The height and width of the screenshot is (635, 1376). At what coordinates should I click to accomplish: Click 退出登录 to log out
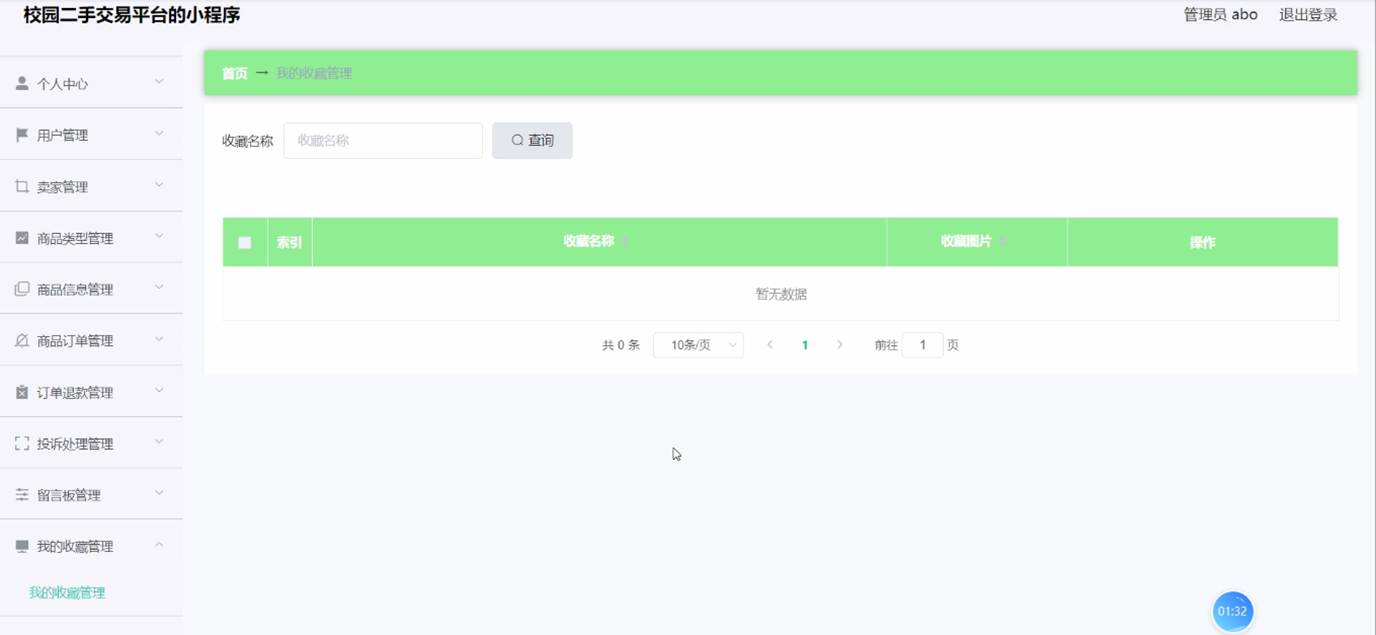click(1308, 15)
